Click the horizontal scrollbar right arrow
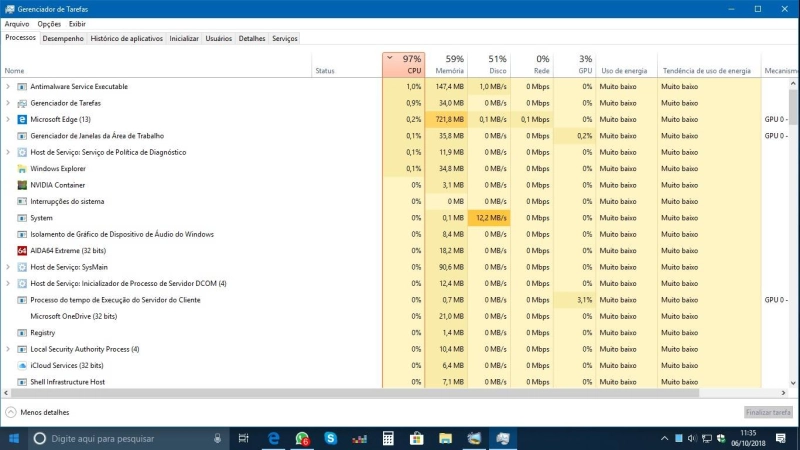The width and height of the screenshot is (800, 450). pyautogui.click(x=783, y=393)
